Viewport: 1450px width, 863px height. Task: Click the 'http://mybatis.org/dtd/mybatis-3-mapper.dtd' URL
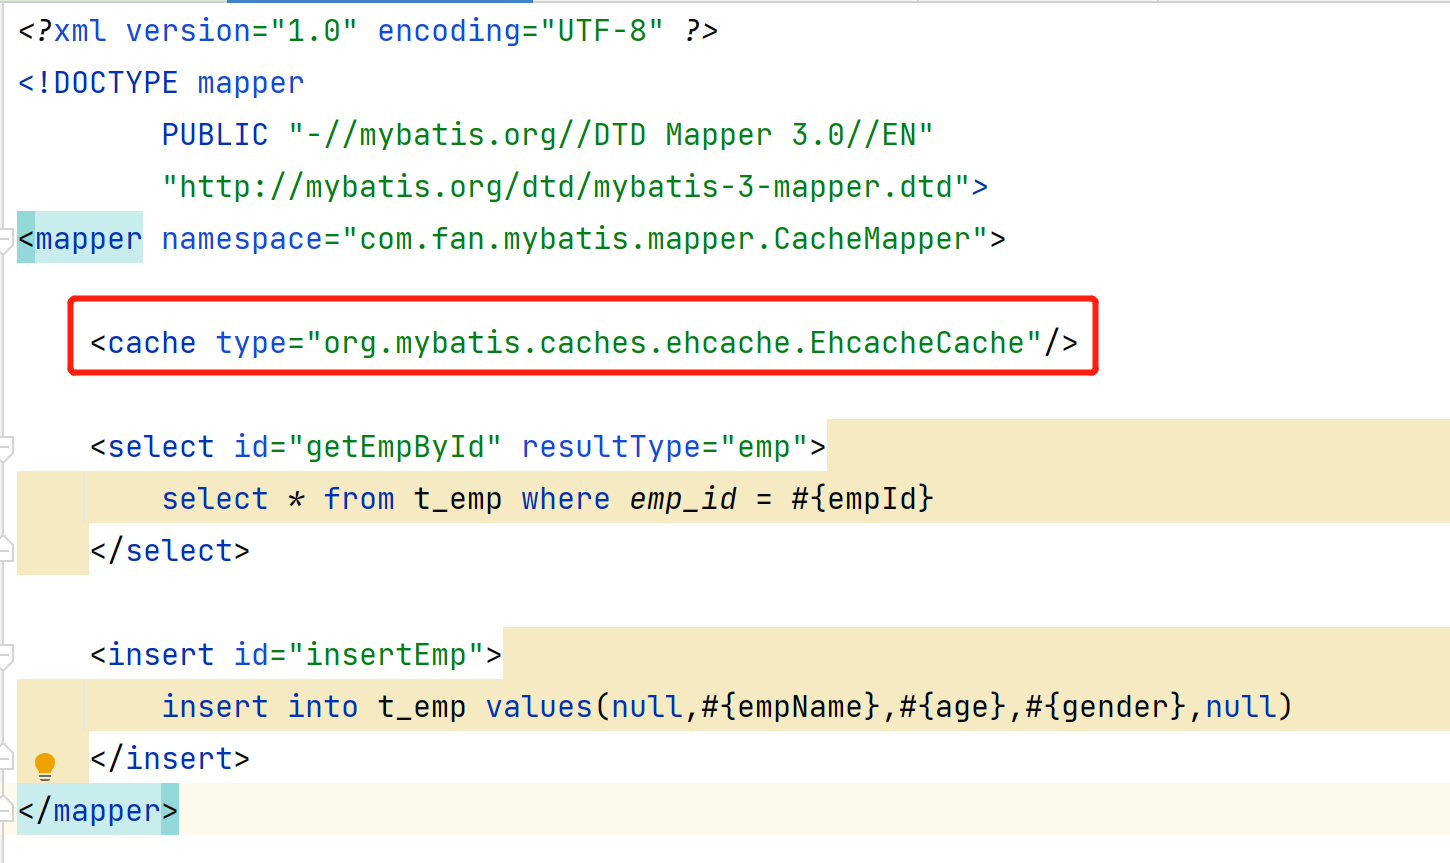click(566, 187)
